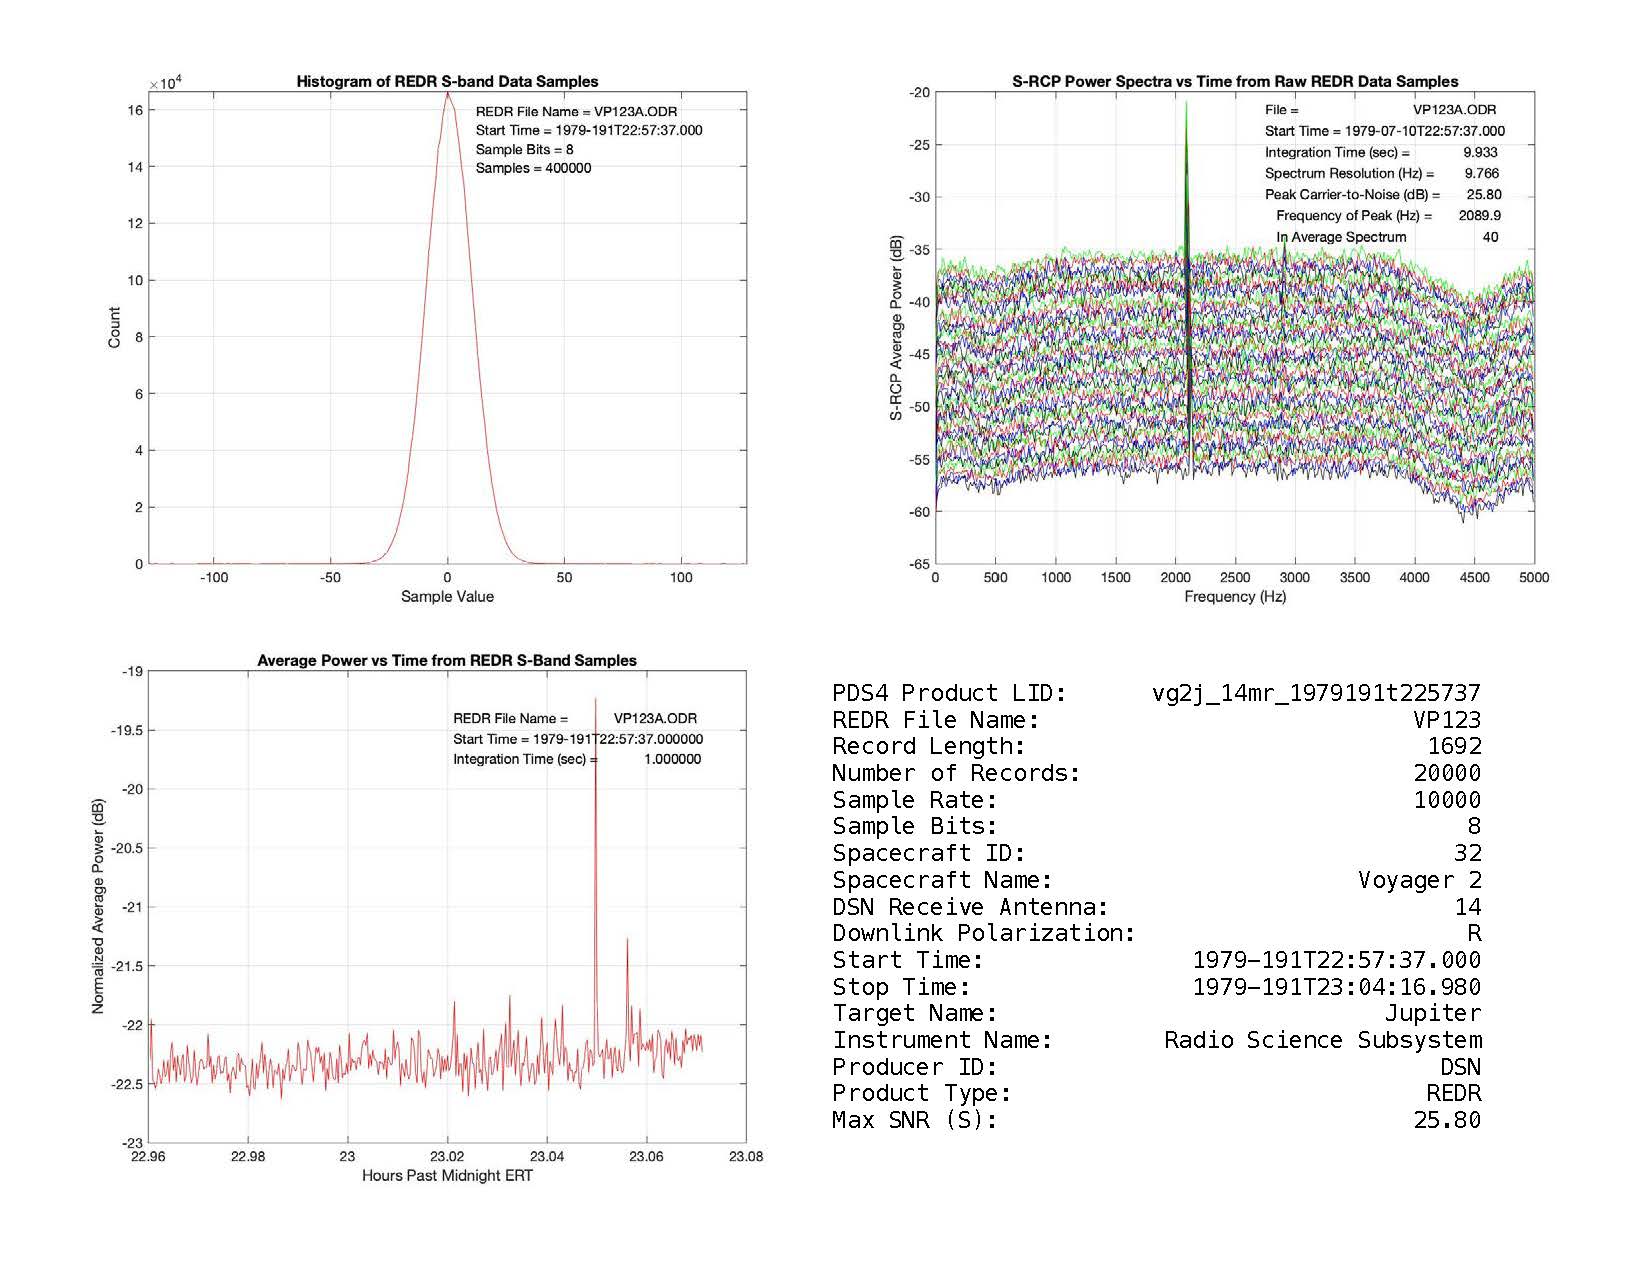Click 'Samples = 400000' text in histogram
Screen dimensions: 1650x1275
[533, 168]
